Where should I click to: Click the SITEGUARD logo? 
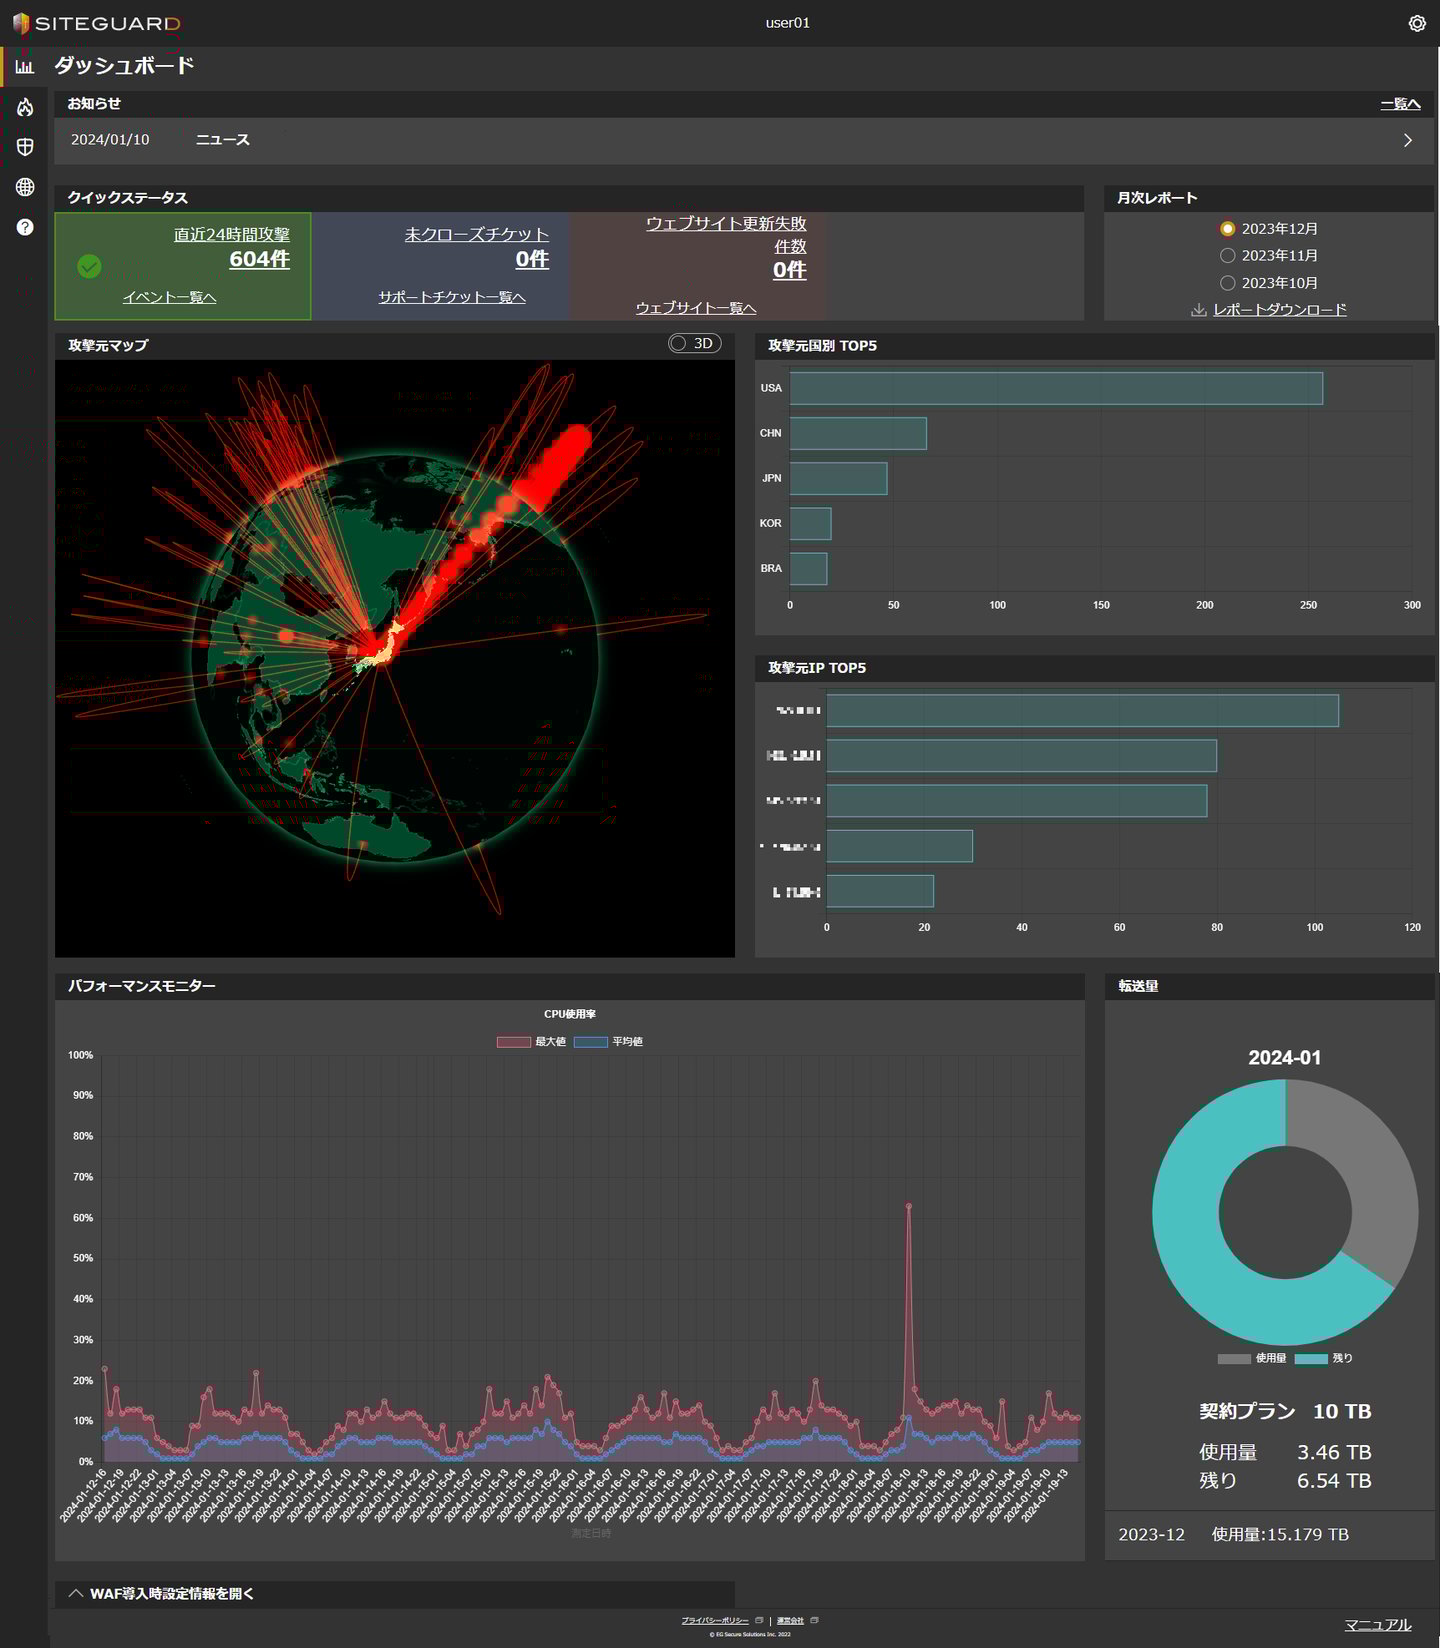(97, 23)
